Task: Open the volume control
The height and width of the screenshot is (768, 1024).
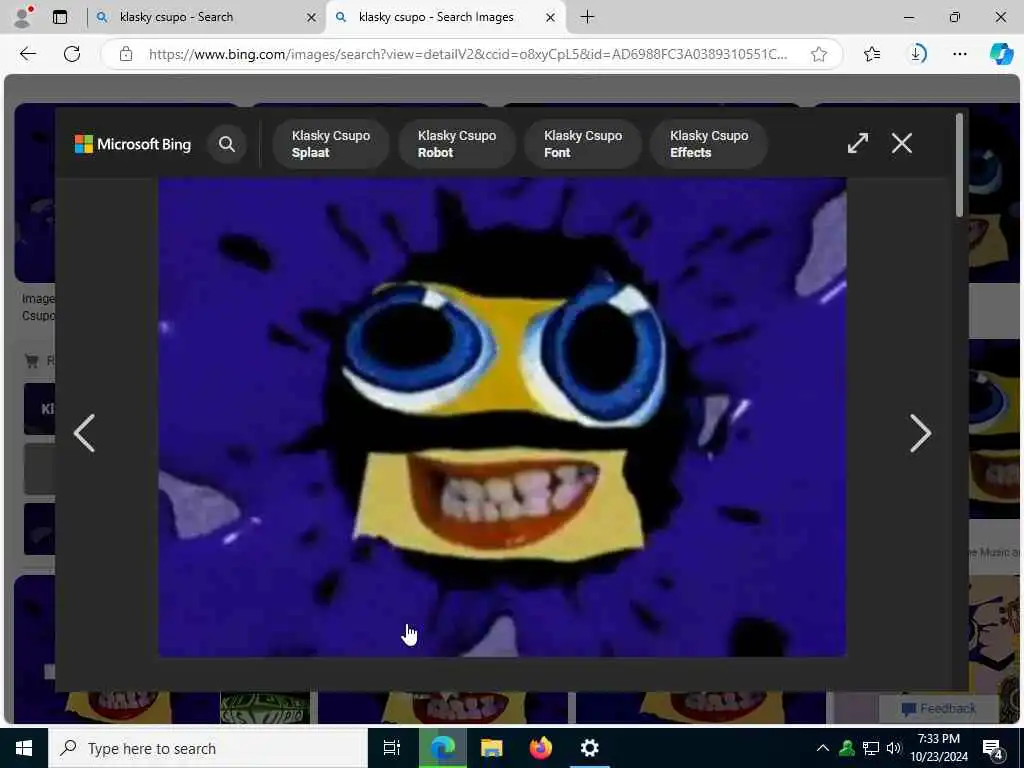Action: click(x=893, y=748)
